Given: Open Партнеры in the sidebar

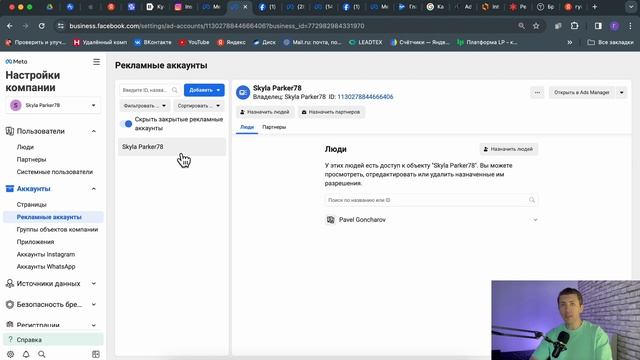Looking at the screenshot, I should point(31,159).
